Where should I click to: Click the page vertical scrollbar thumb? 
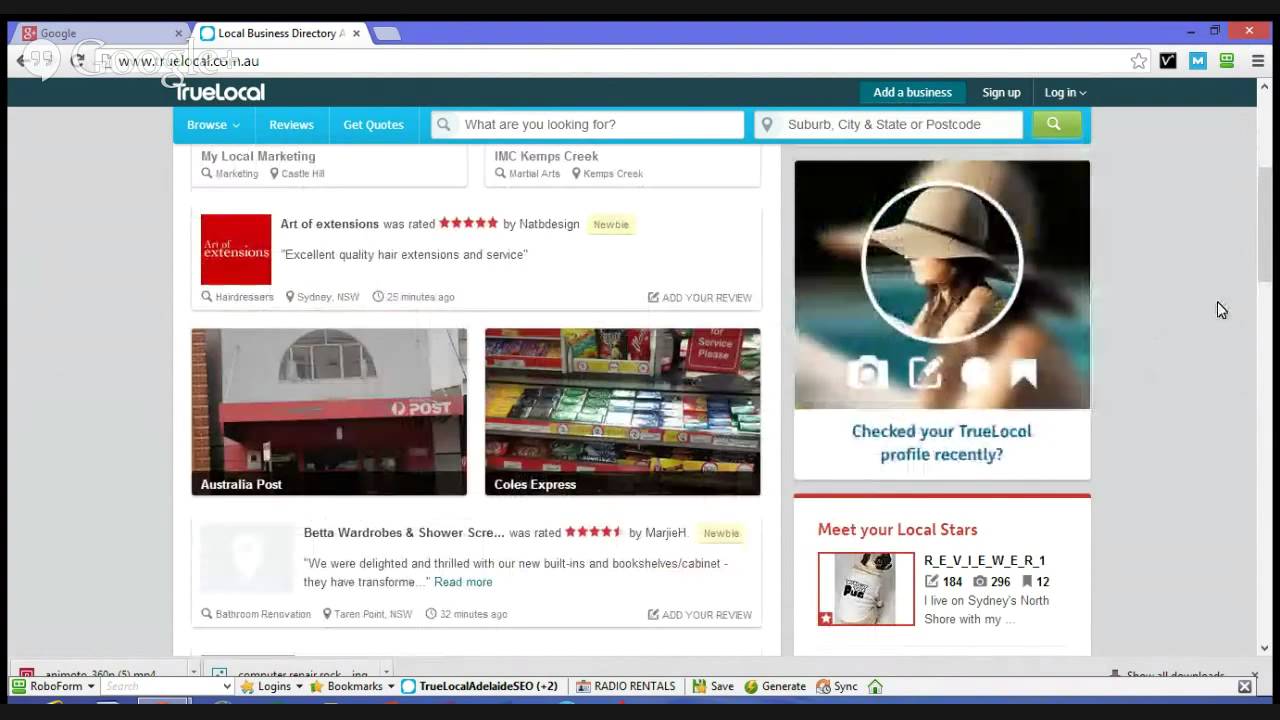pos(1265,225)
